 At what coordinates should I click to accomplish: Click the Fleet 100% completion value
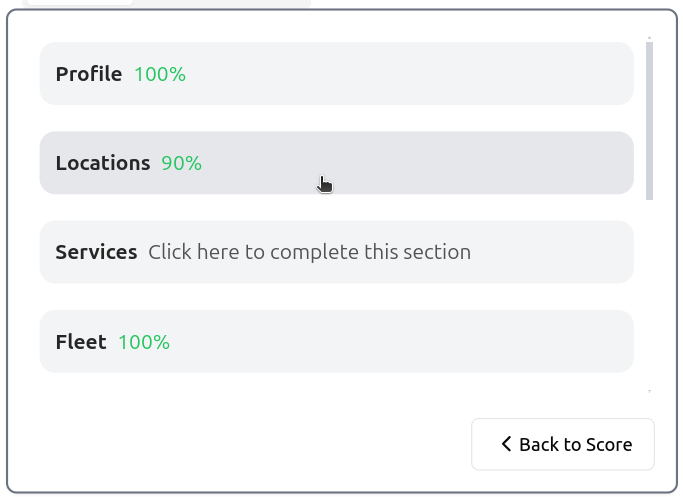[x=144, y=342]
